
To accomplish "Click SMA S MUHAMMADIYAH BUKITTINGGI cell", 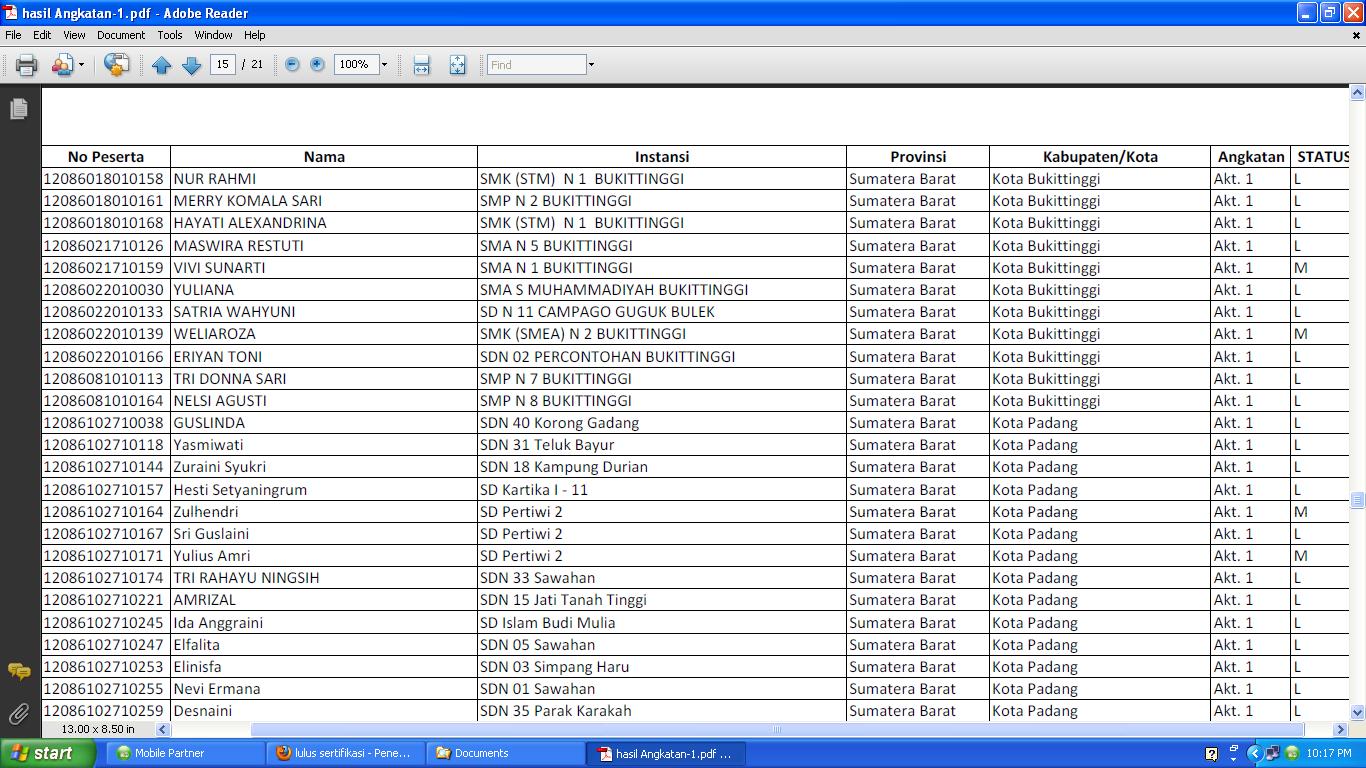I will [x=614, y=290].
